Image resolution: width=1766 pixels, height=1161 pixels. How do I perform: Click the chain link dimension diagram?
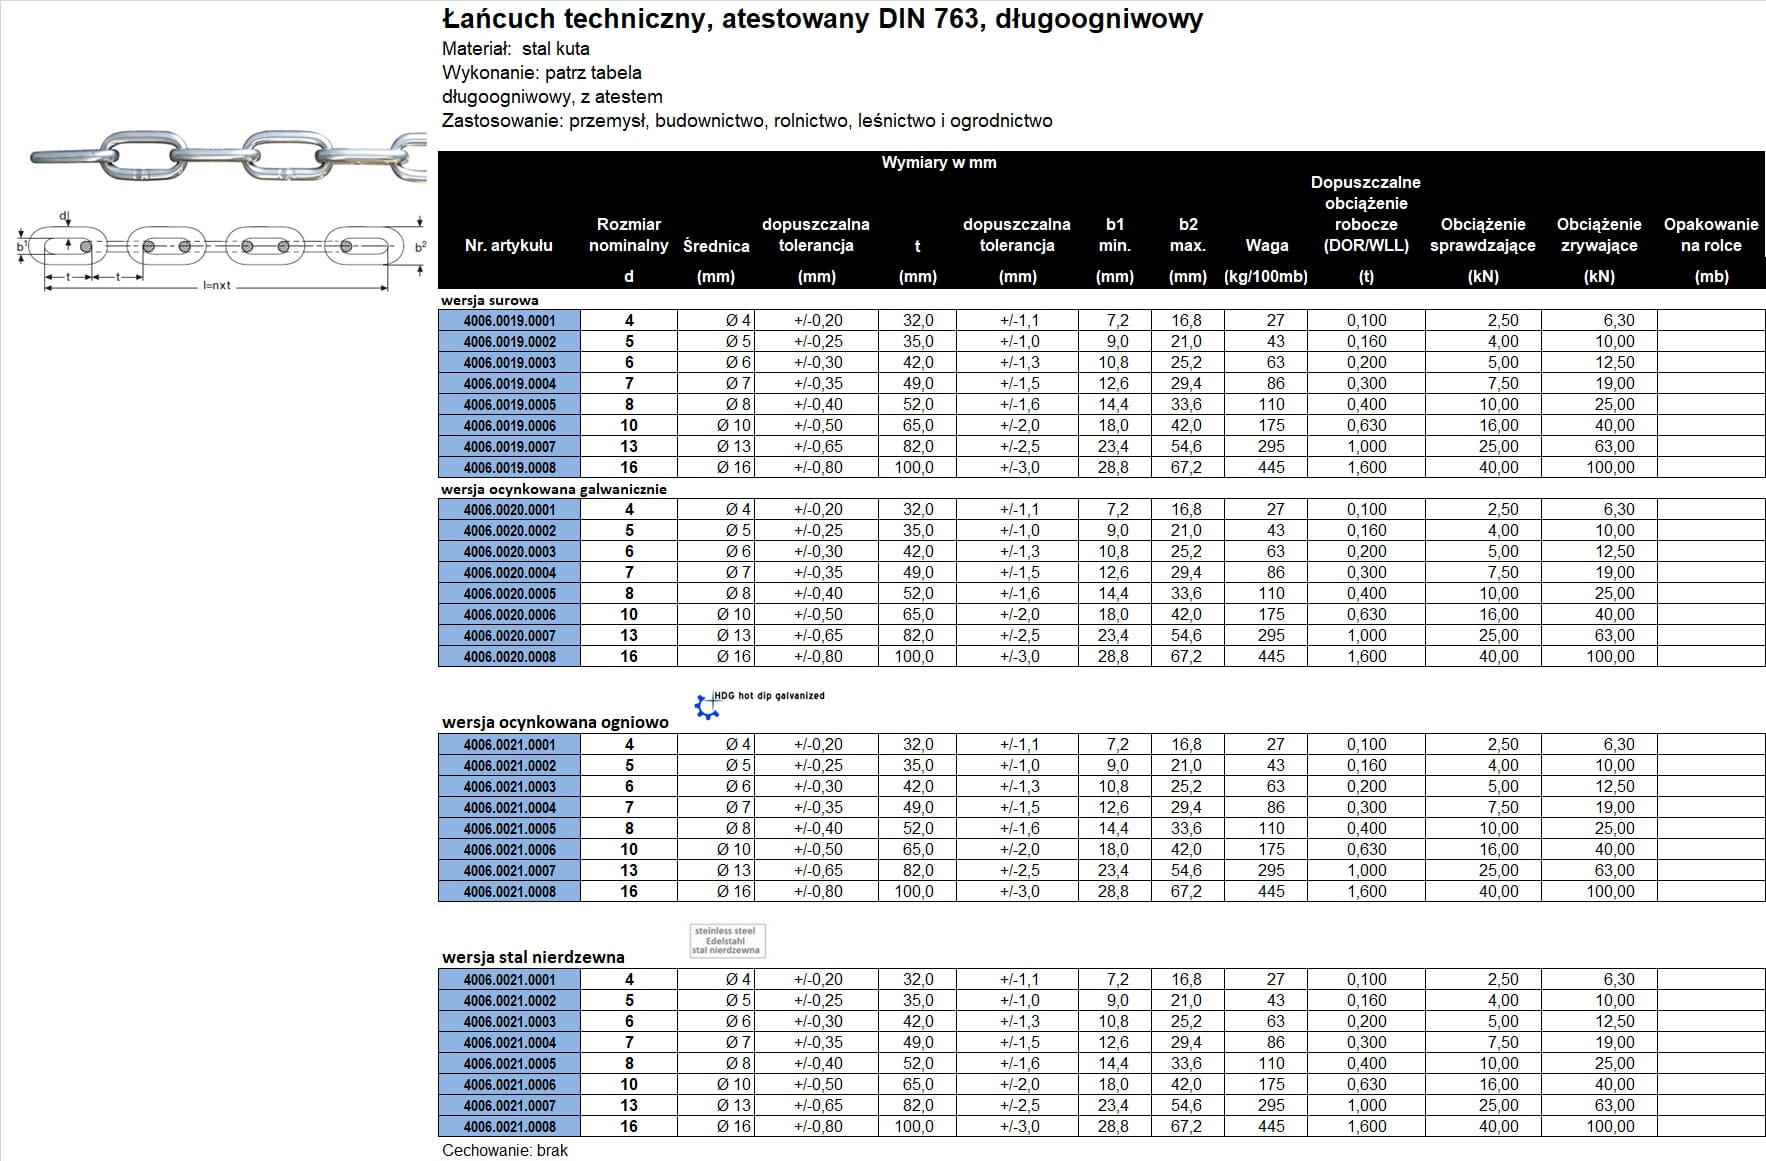click(222, 250)
